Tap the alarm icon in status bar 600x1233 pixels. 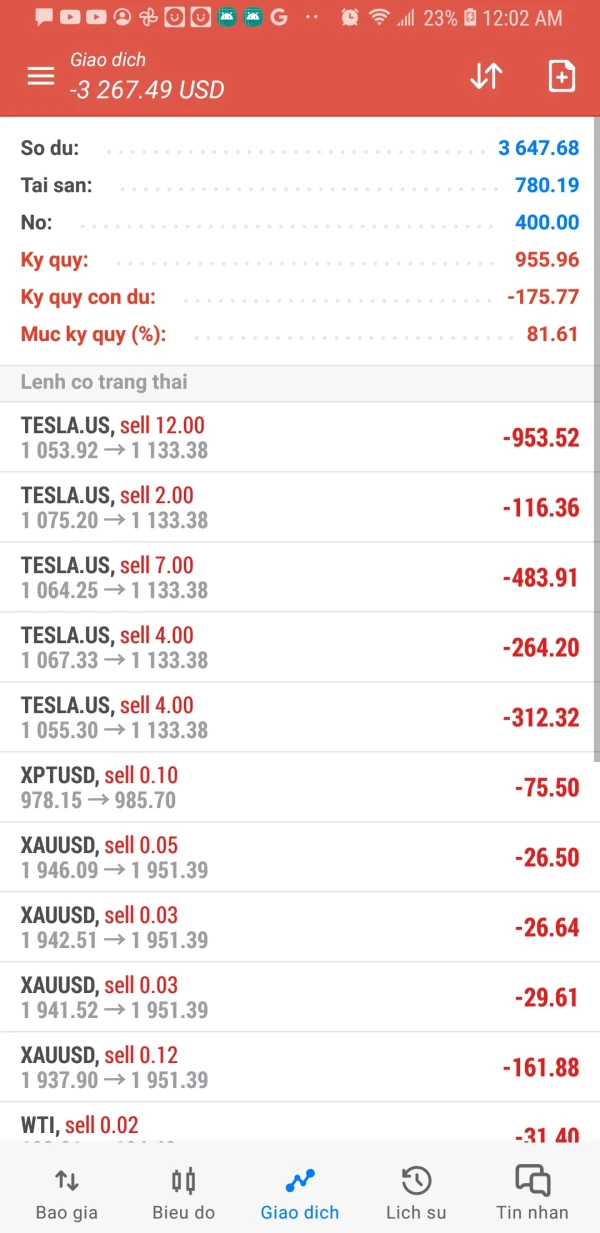350,17
